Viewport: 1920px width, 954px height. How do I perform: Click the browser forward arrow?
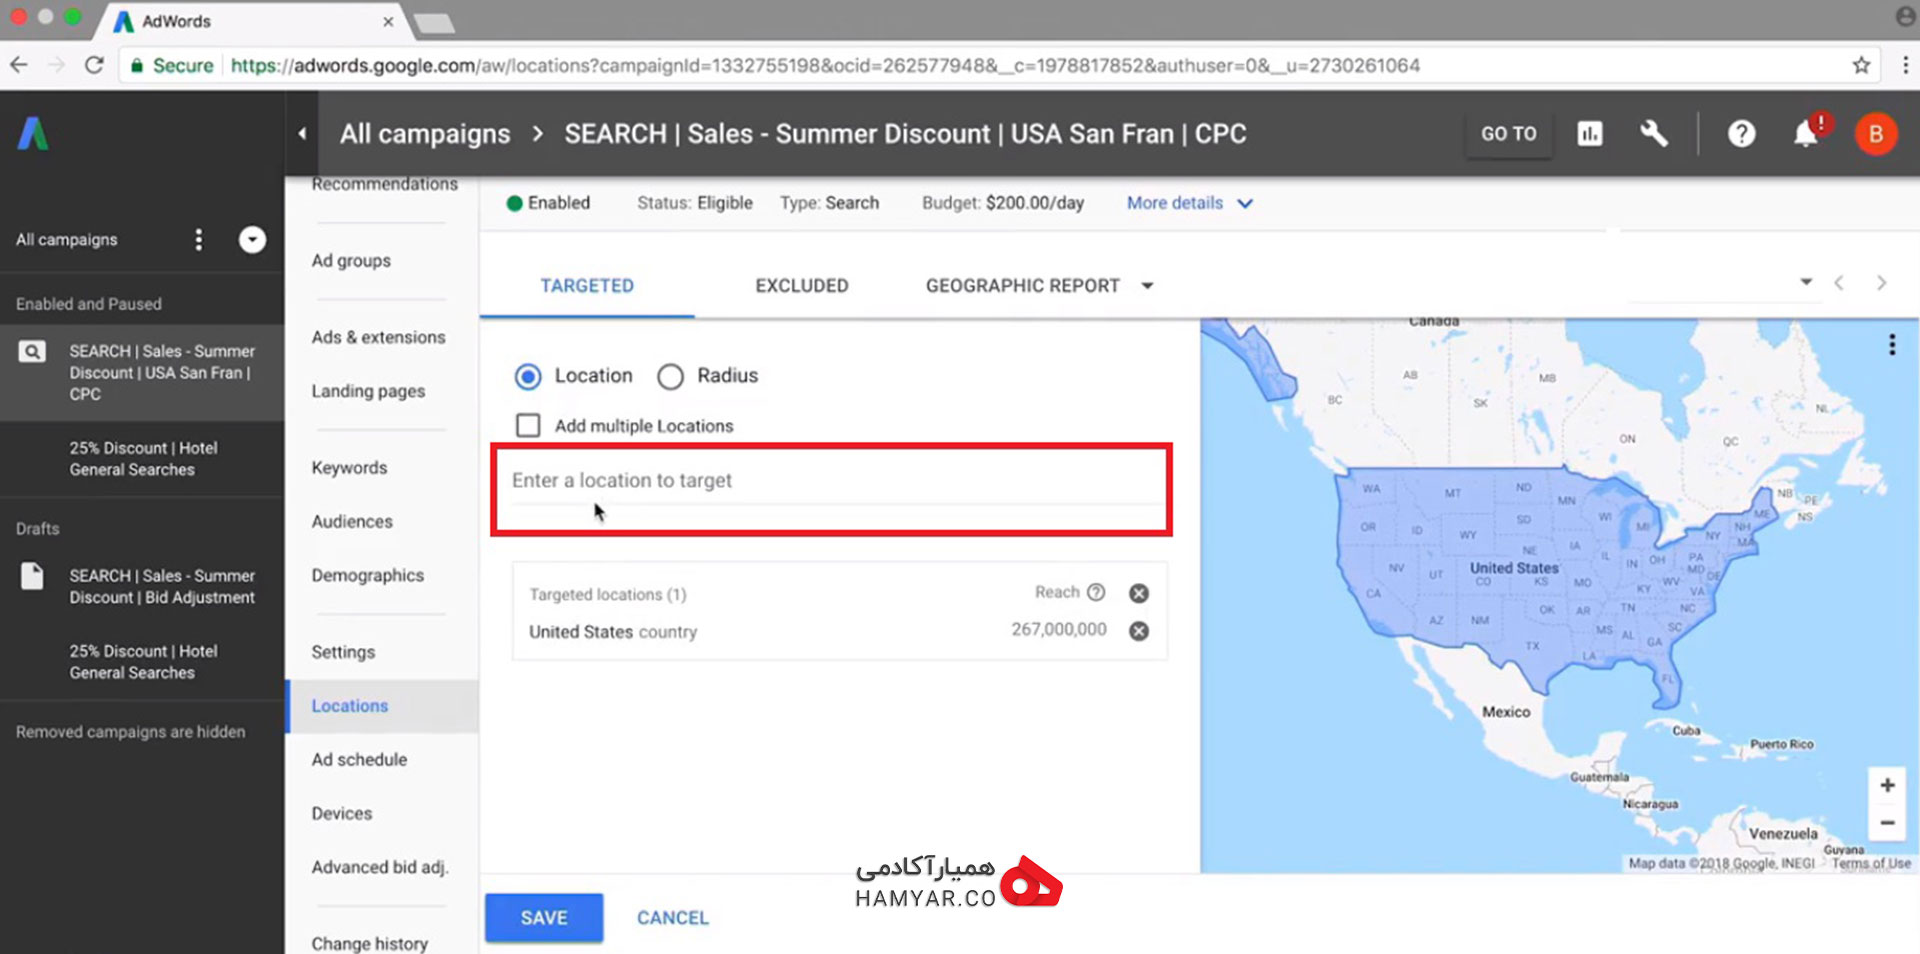coord(56,65)
